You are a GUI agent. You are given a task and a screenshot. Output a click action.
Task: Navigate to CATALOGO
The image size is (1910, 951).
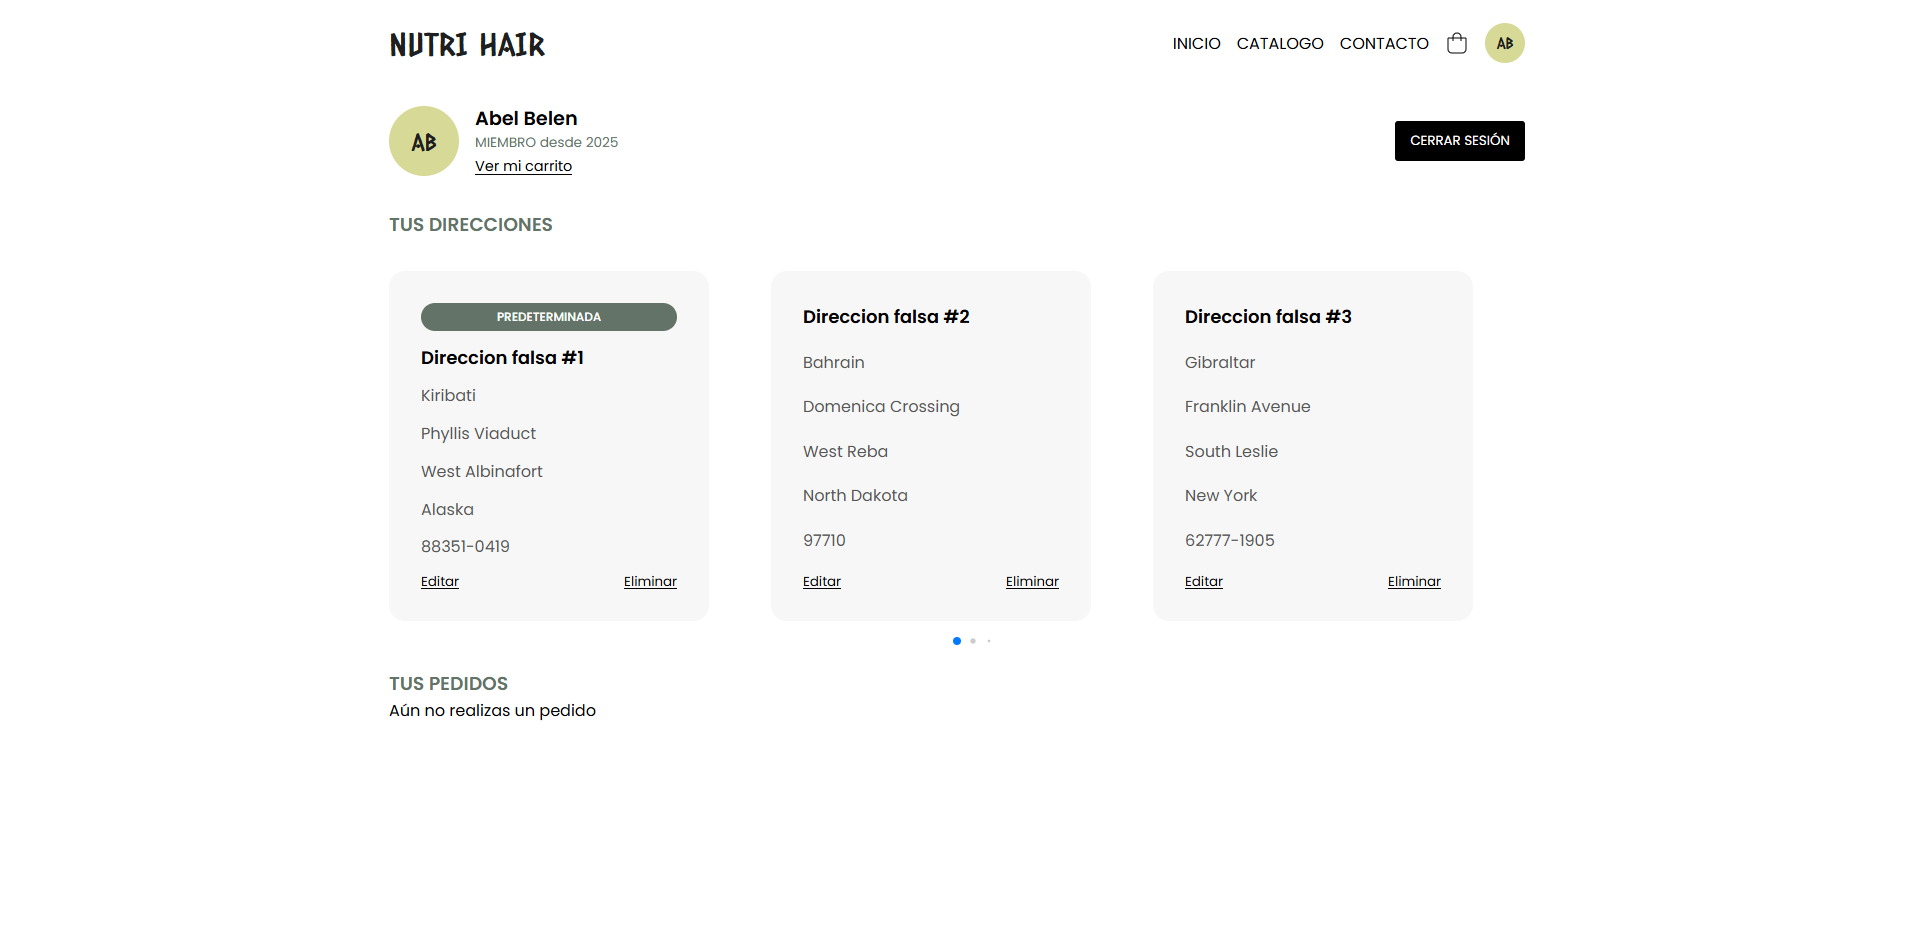[x=1279, y=44]
